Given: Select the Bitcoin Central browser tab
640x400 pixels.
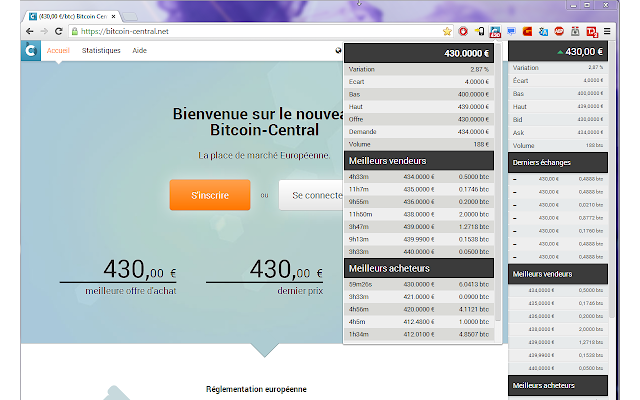Looking at the screenshot, I should point(73,16).
